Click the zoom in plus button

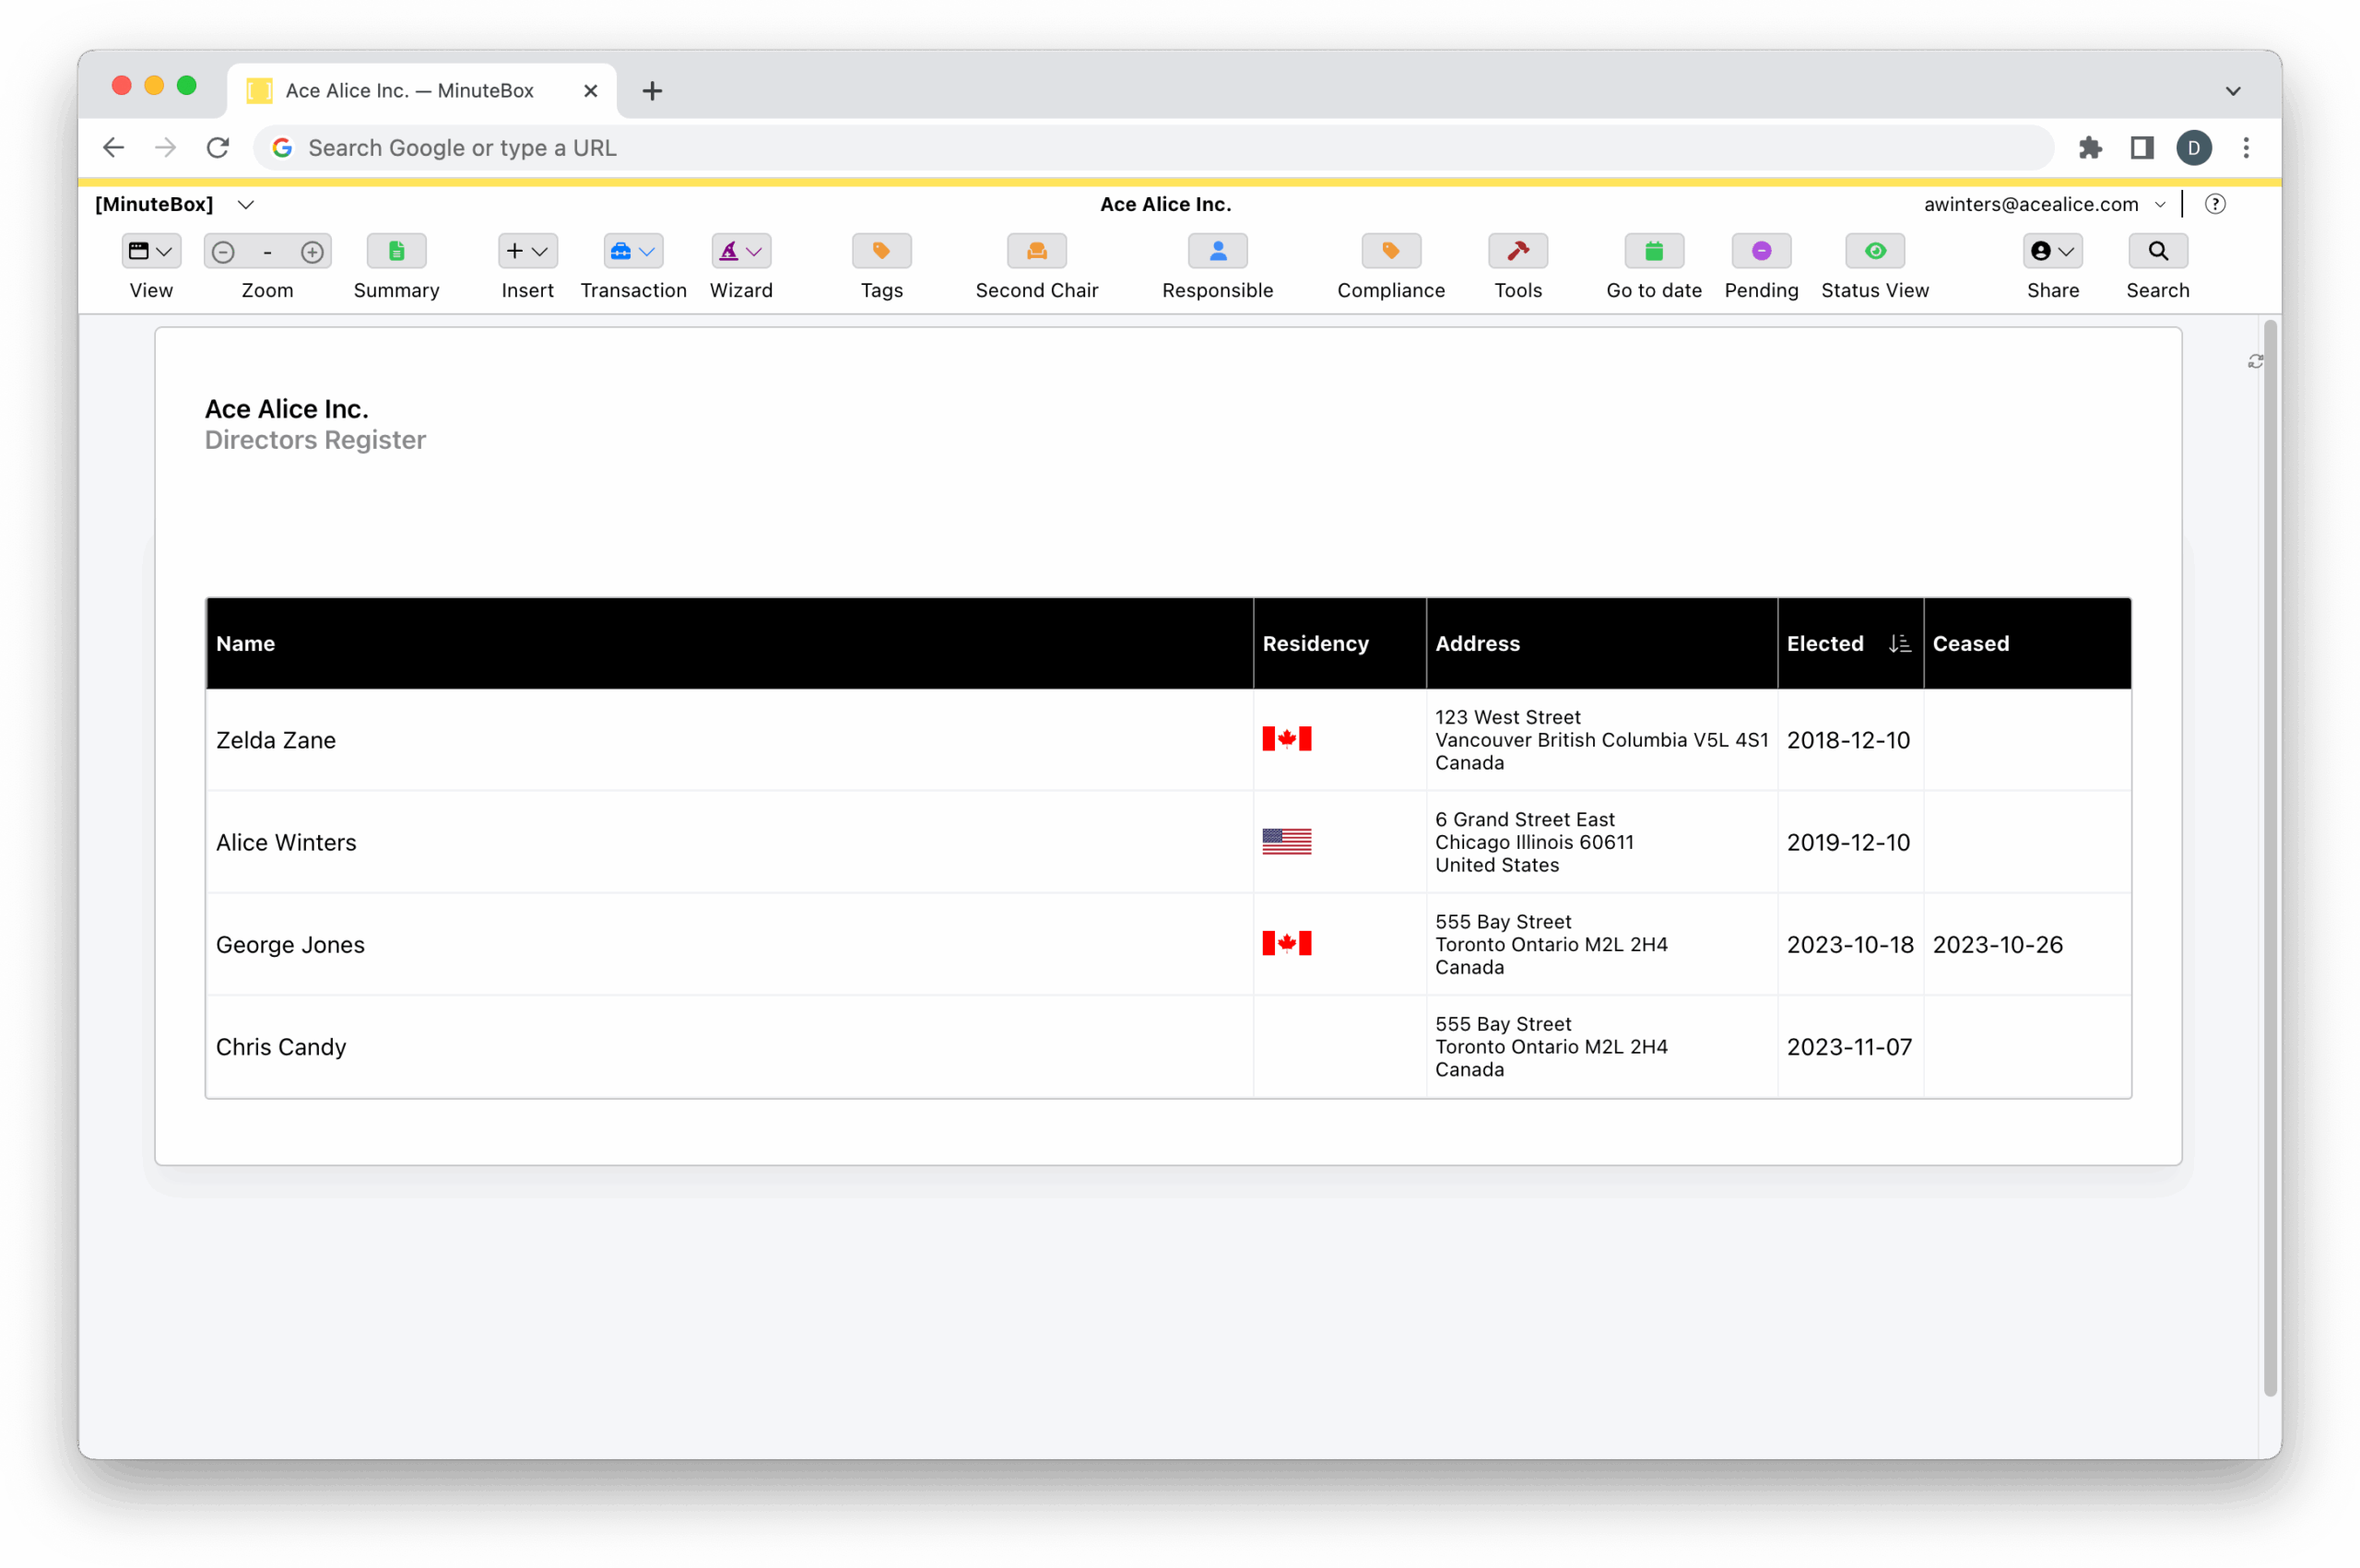click(x=312, y=252)
